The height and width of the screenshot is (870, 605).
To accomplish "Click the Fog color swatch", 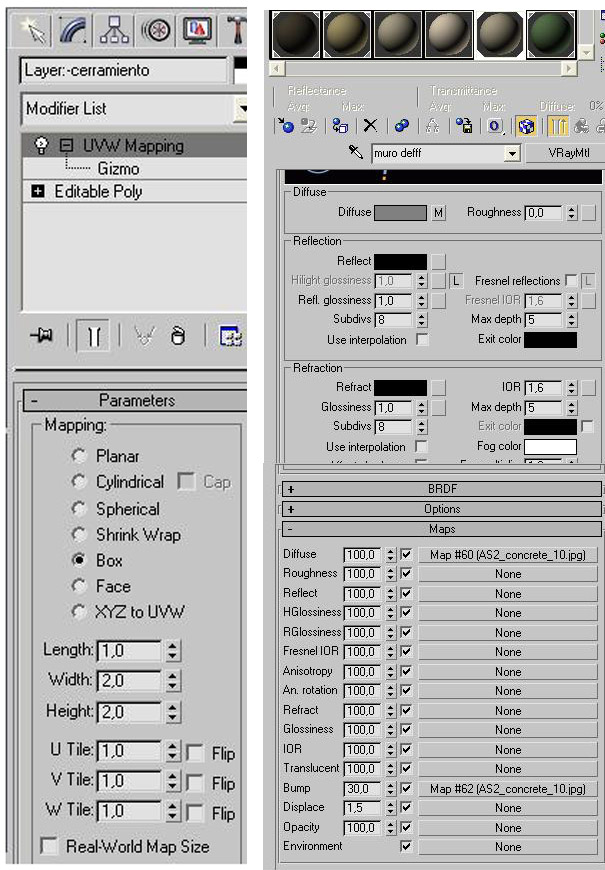I will (550, 447).
